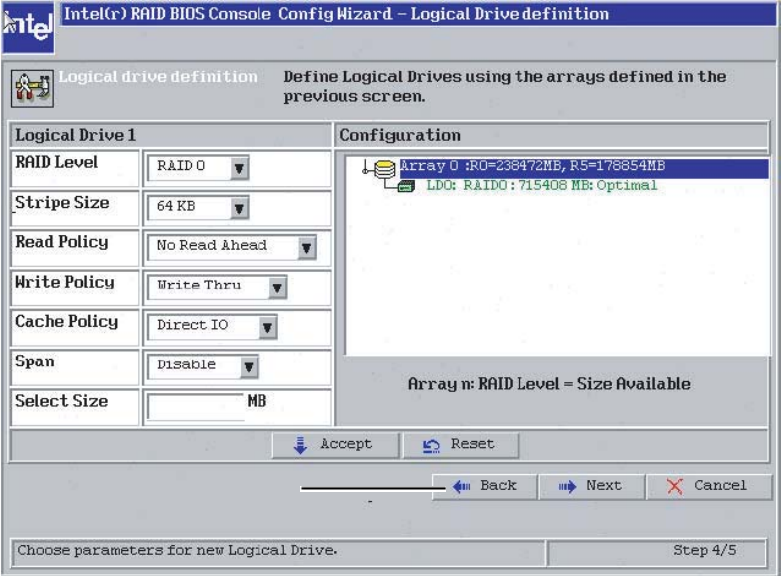
Task: Click the Read Policy label
Action: (x=62, y=242)
